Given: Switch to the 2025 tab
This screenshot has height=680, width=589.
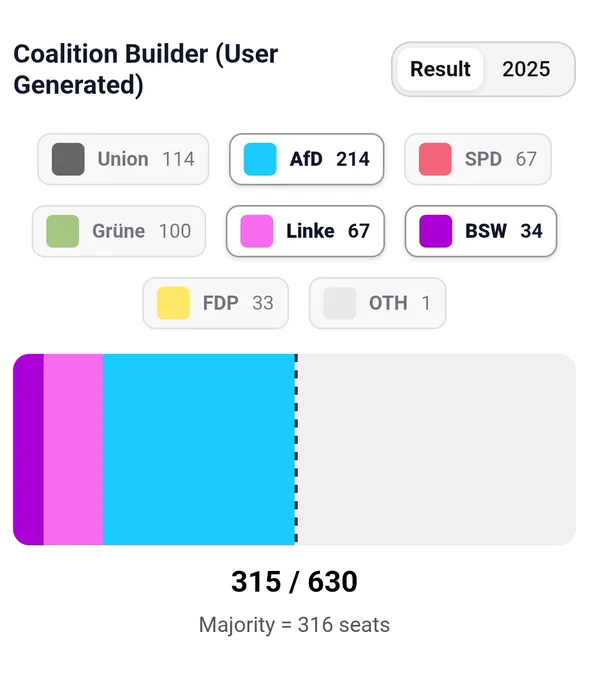Looking at the screenshot, I should pos(526,69).
